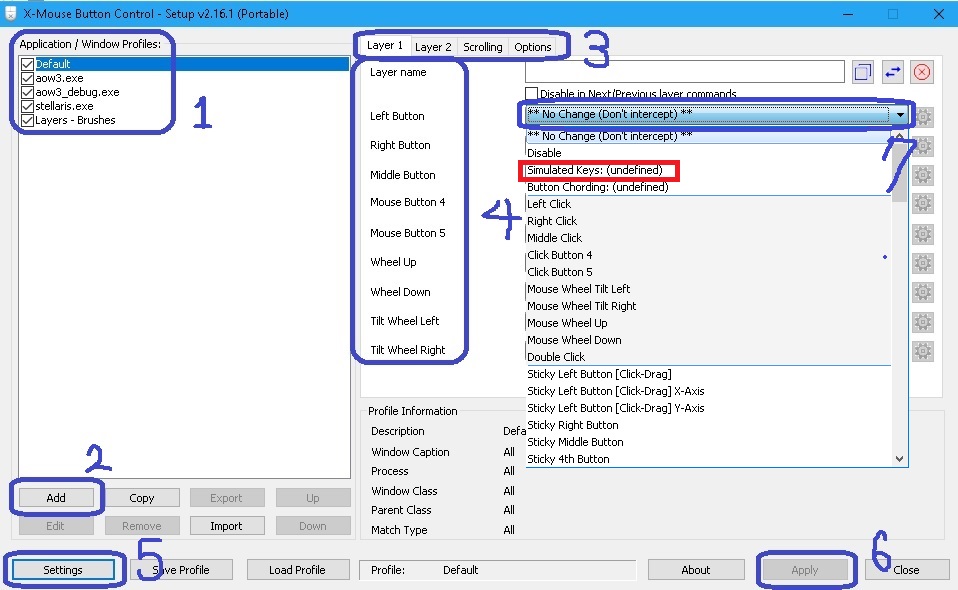Click the swap layers arrows icon
The height and width of the screenshot is (590, 958).
click(893, 72)
